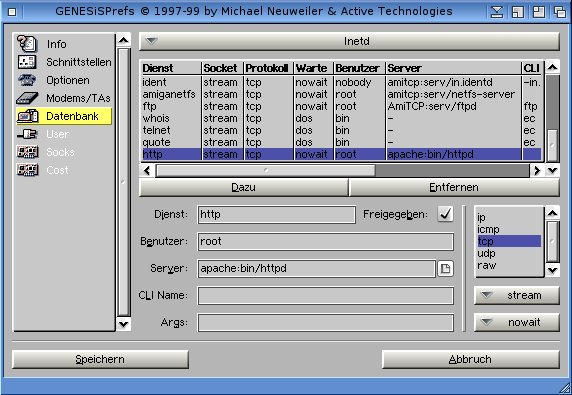Click protocol list down arrow
Image resolution: width=572 pixels, height=395 pixels.
552,270
